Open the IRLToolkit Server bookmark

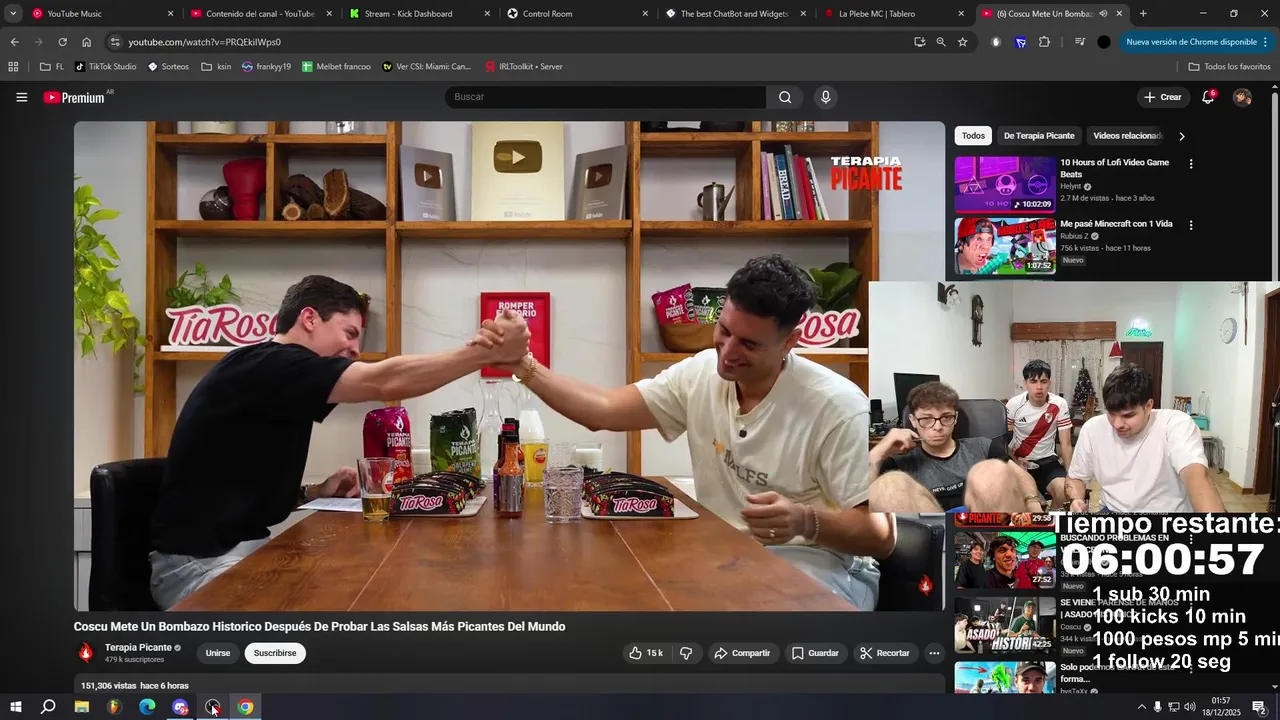click(524, 67)
